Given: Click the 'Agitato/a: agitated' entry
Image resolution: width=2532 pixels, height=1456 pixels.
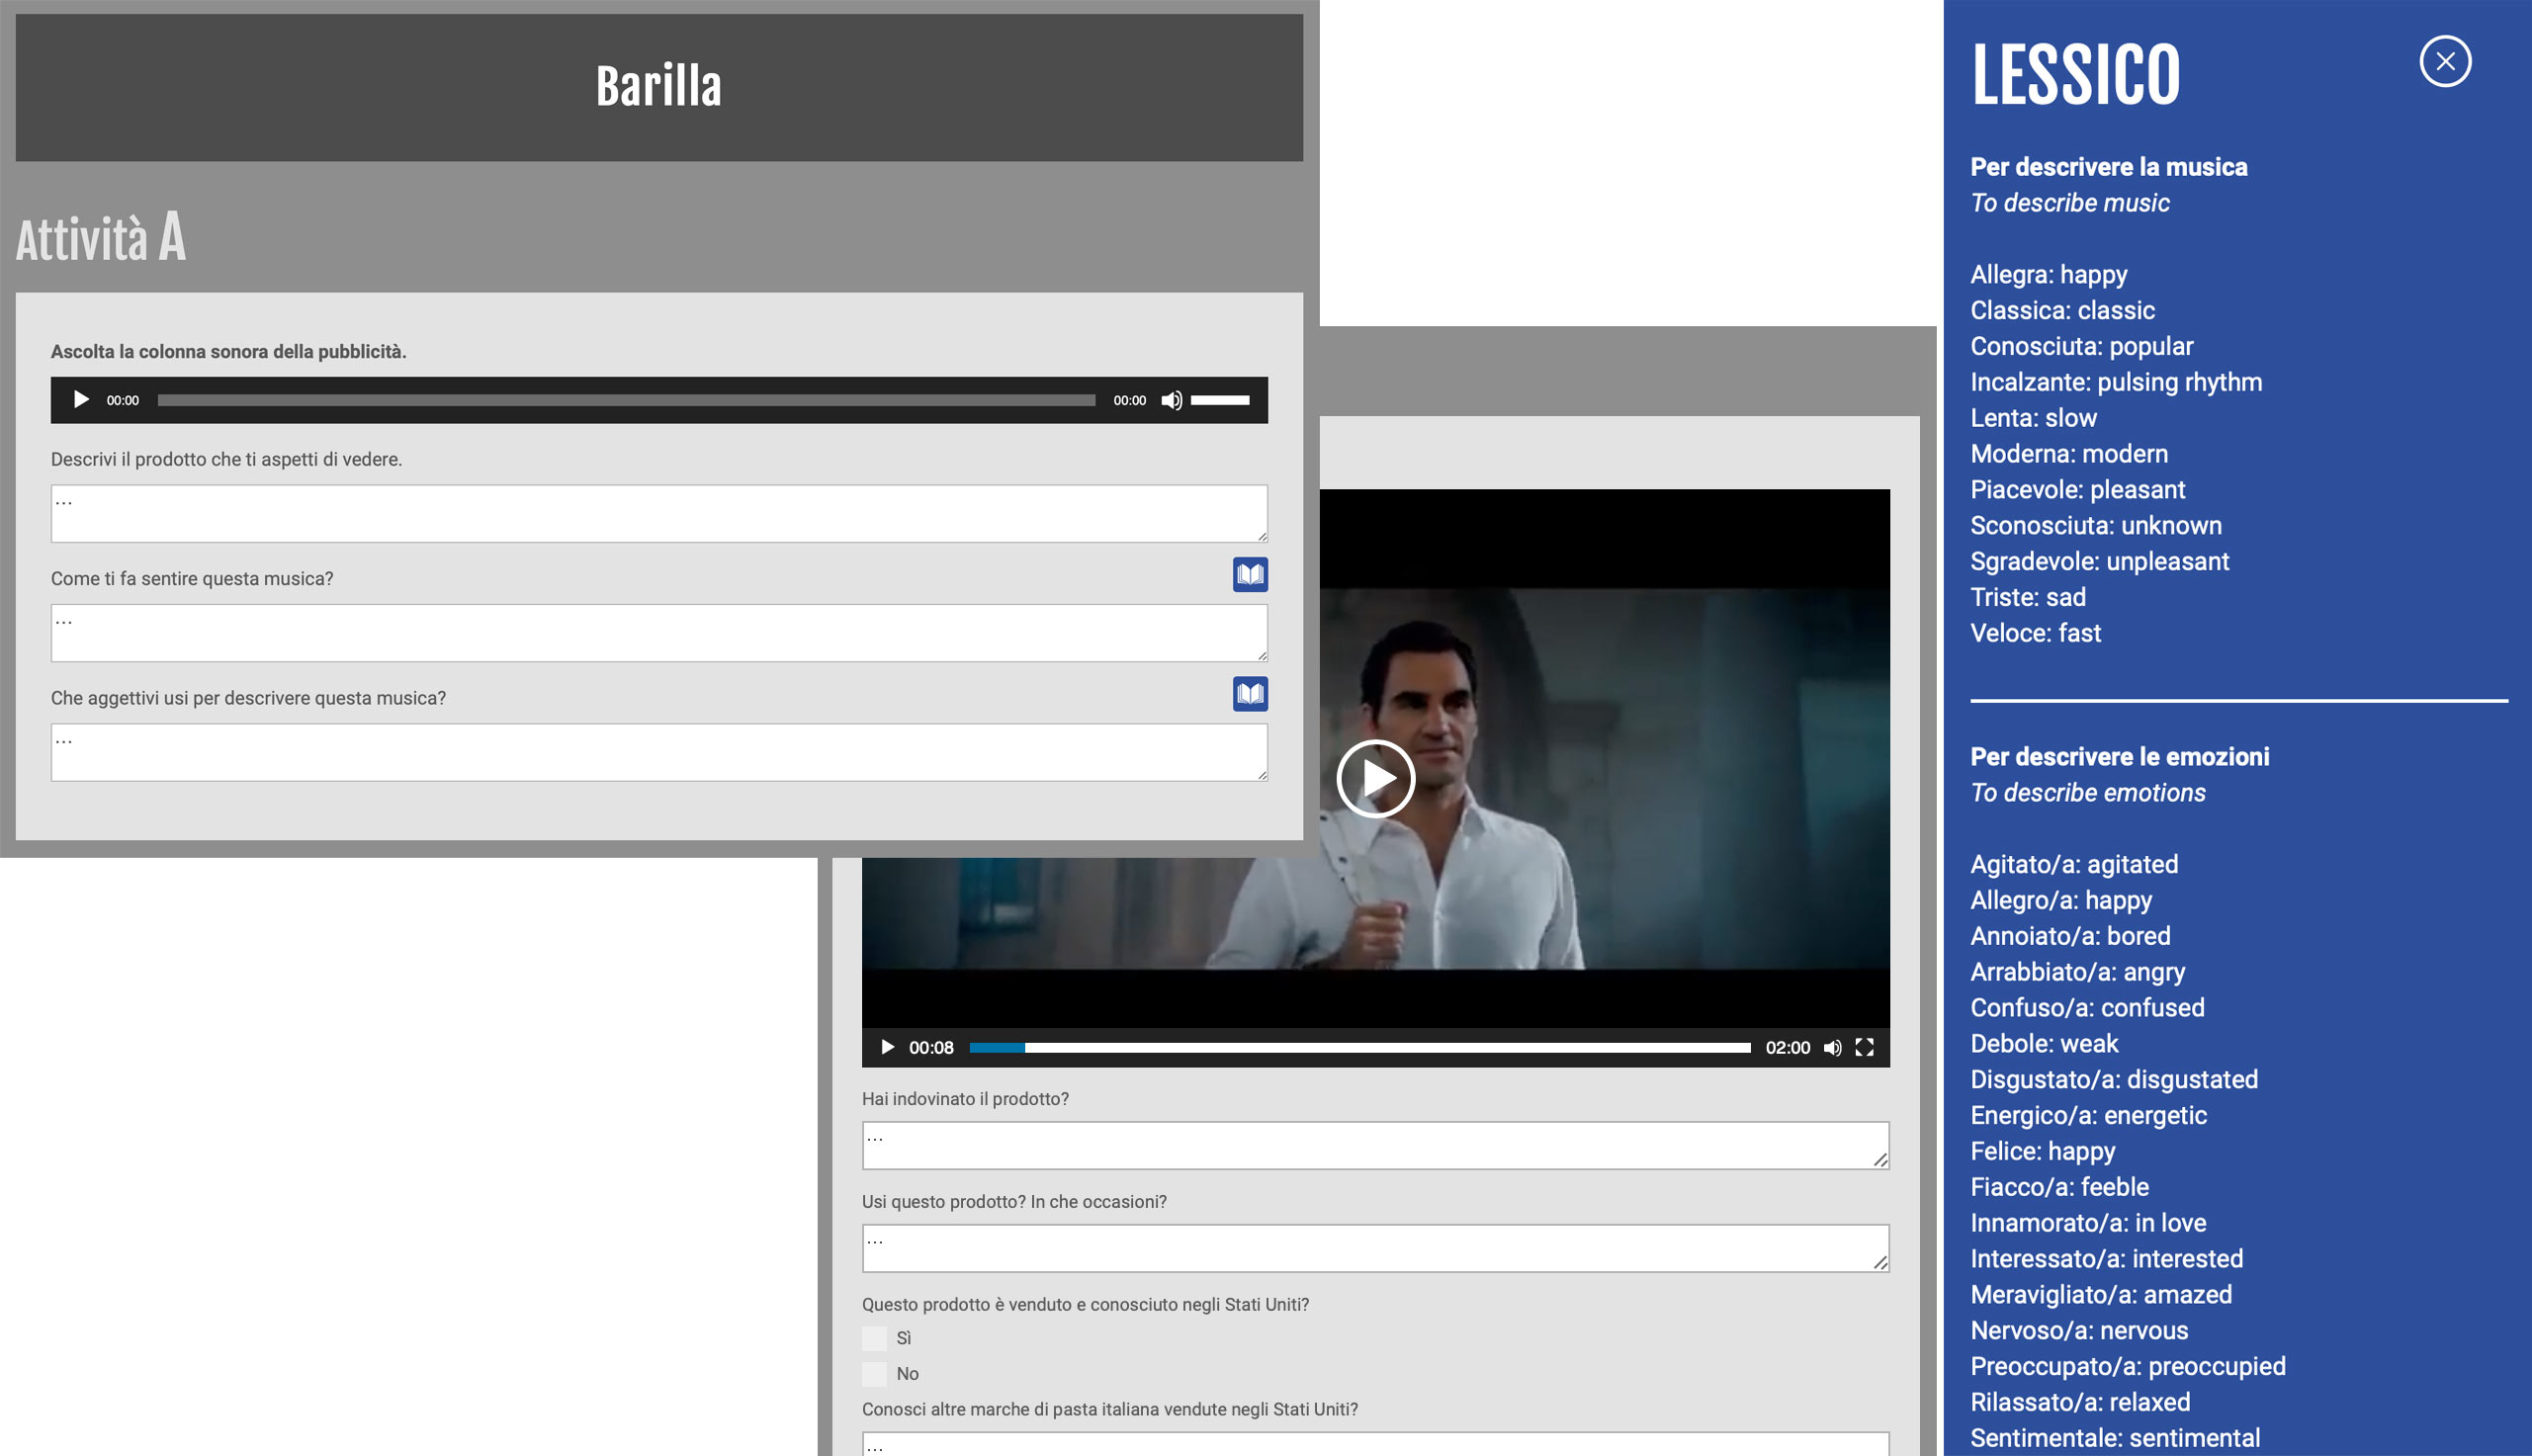Looking at the screenshot, I should point(2074,864).
